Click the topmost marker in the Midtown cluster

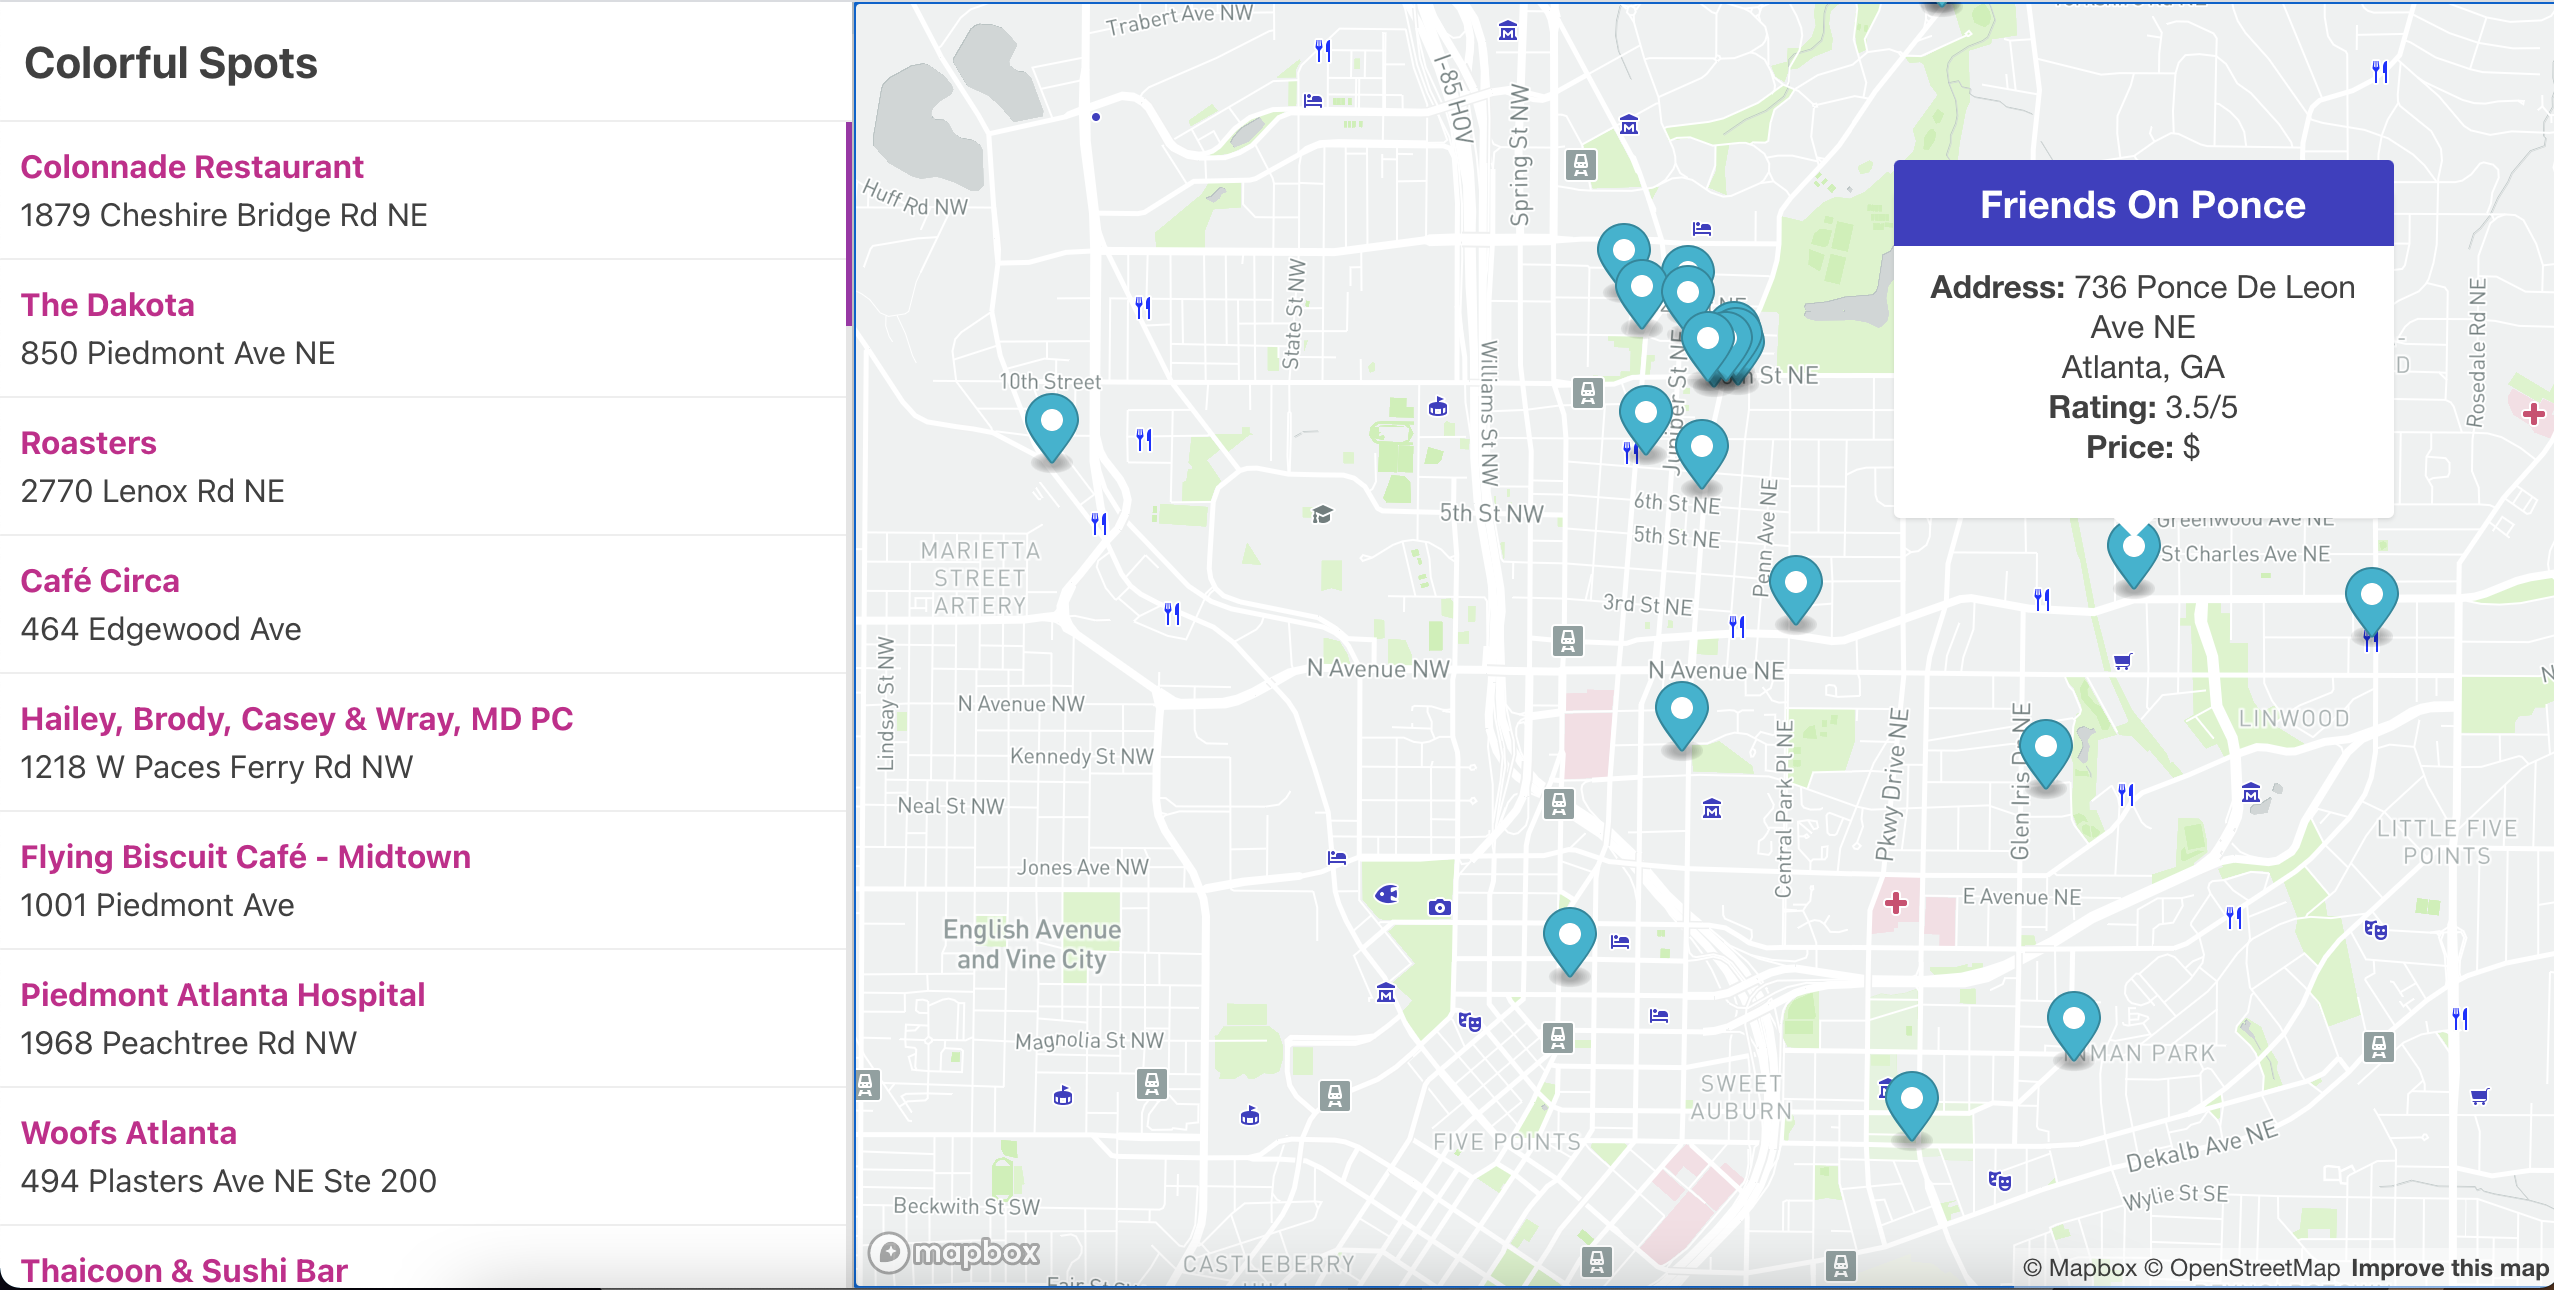1624,250
